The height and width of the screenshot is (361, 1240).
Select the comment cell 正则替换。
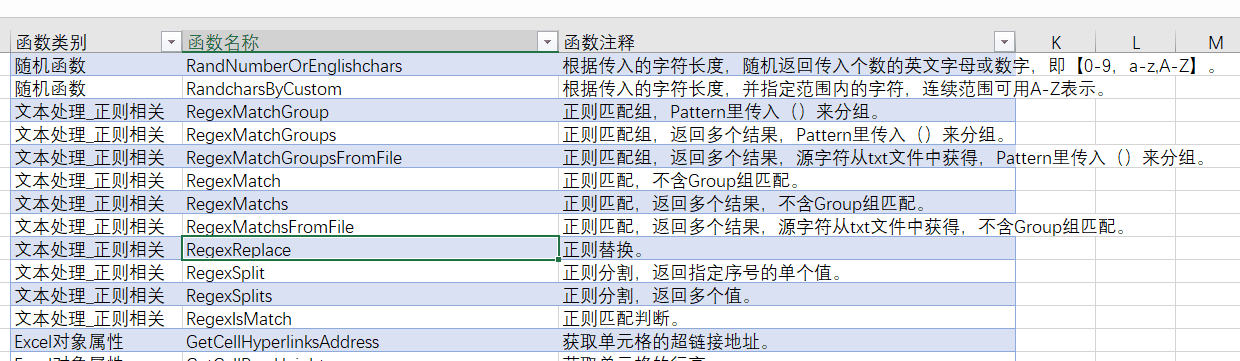tap(787, 250)
